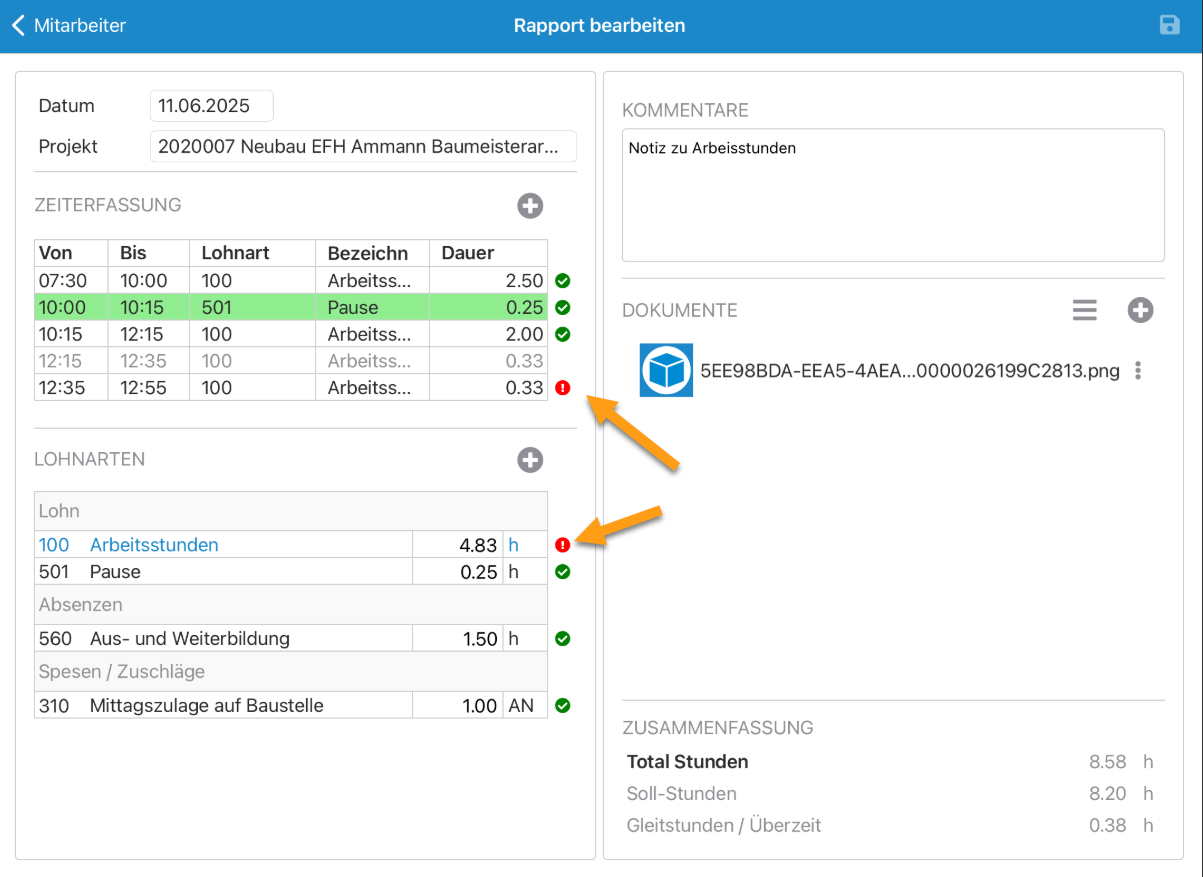
Task: Open the Dokumente list menu icon
Action: tap(1085, 310)
